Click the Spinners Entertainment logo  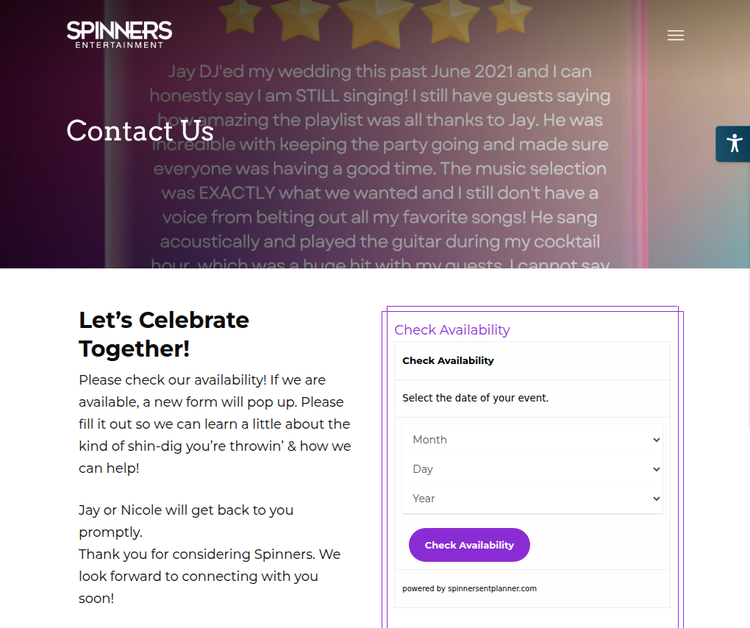tap(119, 34)
